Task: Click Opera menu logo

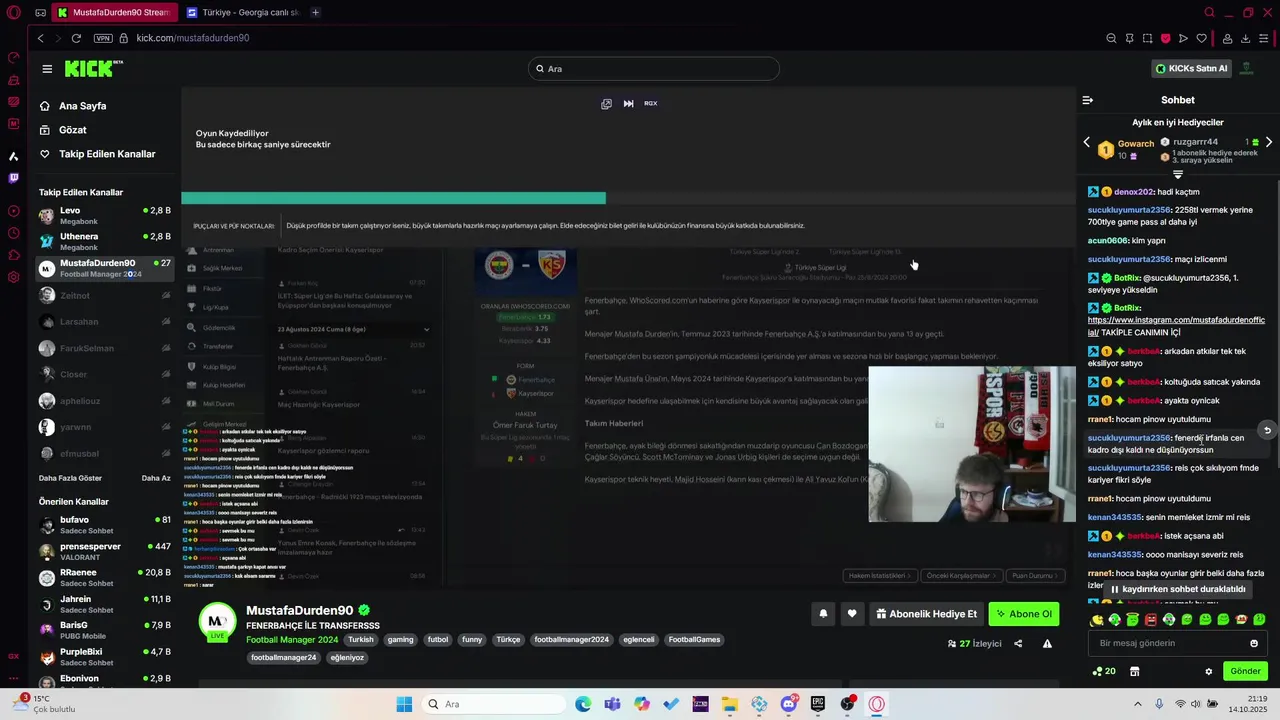Action: (x=13, y=13)
